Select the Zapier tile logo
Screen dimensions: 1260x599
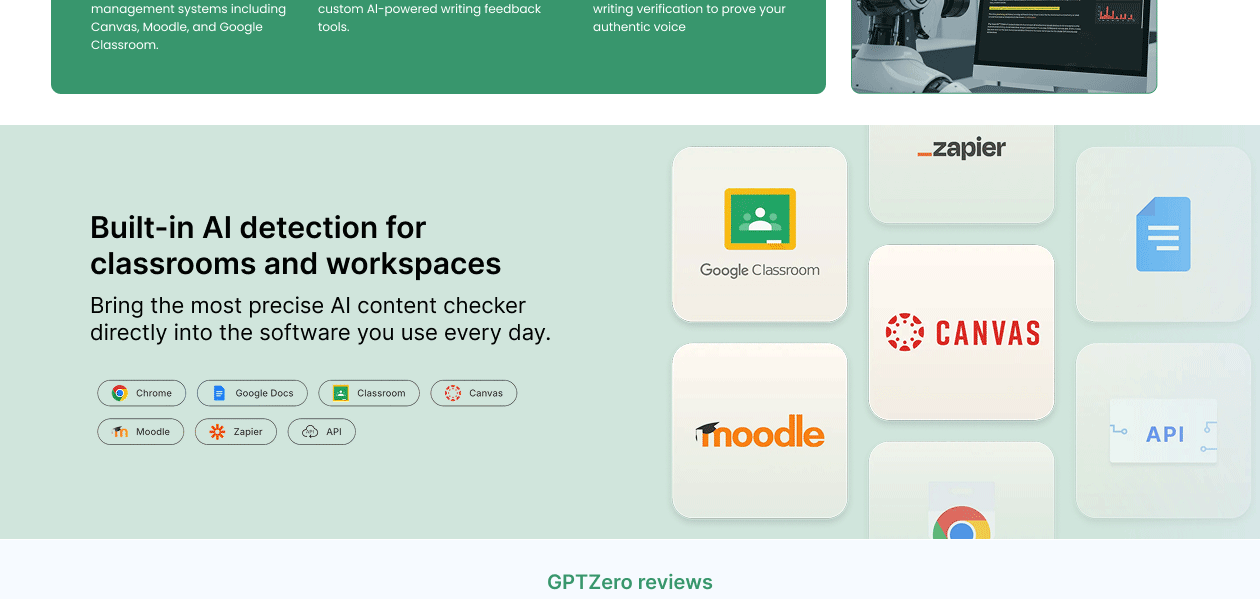coord(961,148)
